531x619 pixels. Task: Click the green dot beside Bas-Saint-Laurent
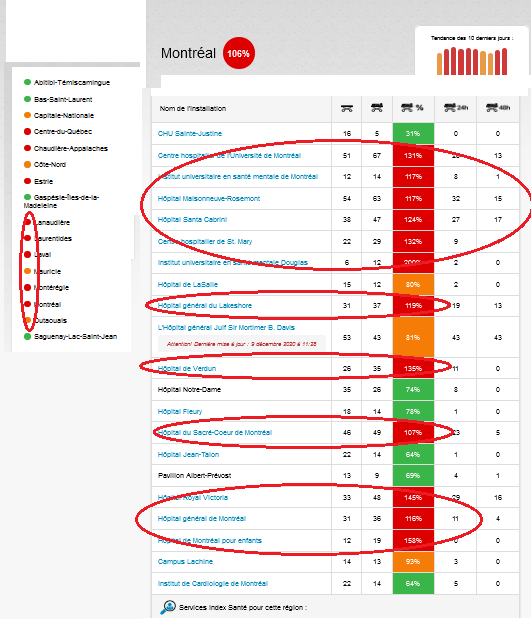(27, 99)
